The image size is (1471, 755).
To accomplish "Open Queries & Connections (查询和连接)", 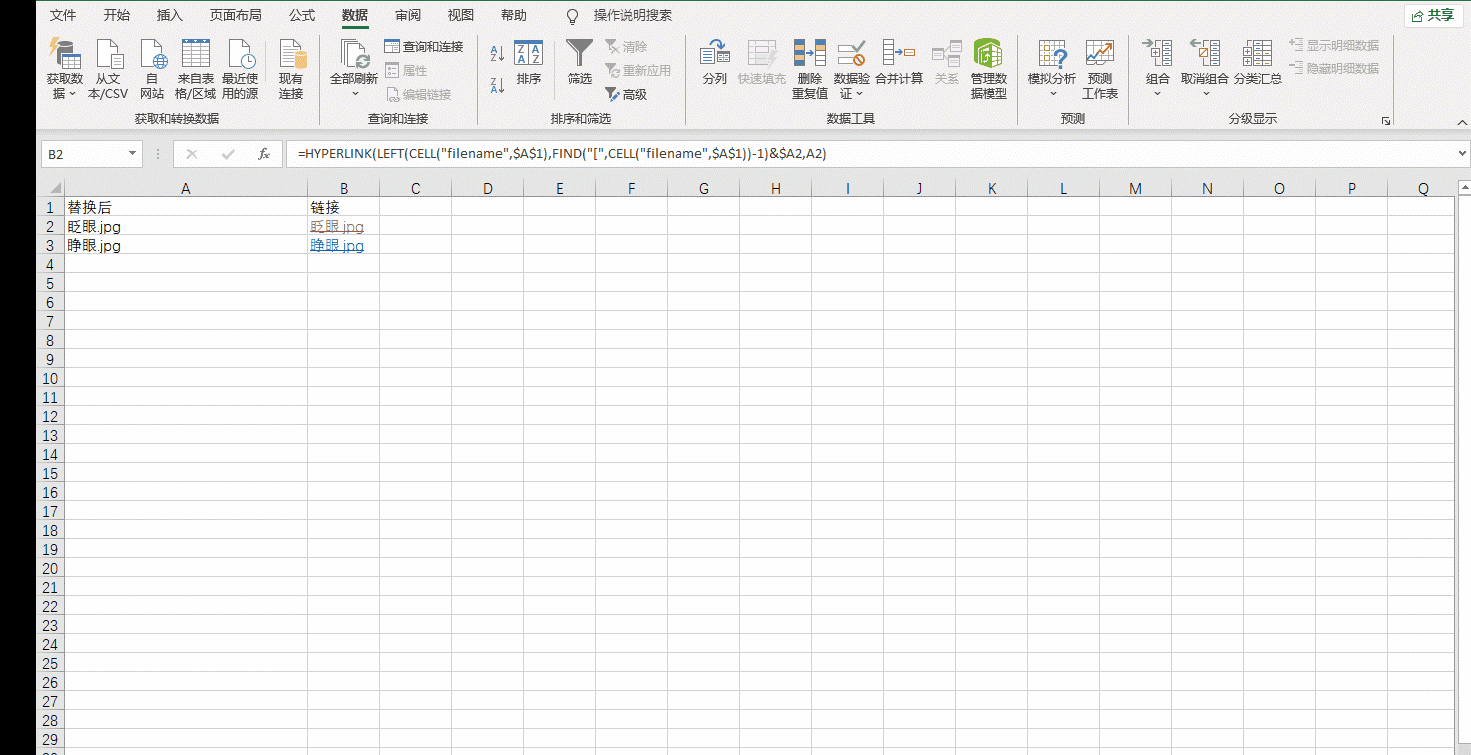I will [x=424, y=47].
